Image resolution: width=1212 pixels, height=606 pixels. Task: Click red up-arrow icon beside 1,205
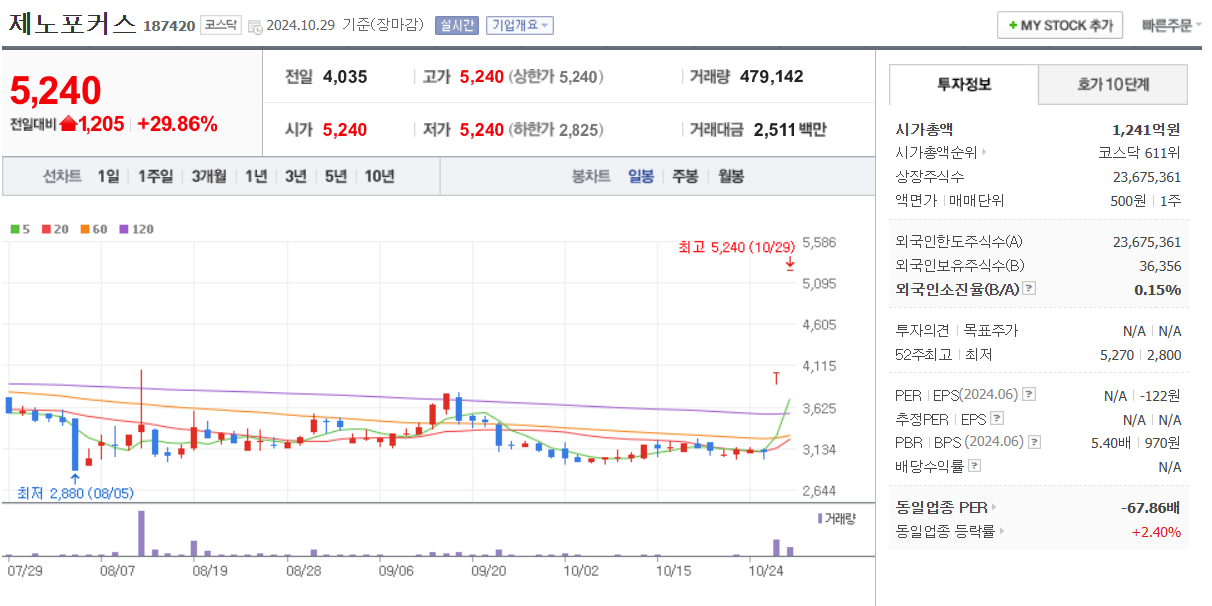tap(68, 124)
